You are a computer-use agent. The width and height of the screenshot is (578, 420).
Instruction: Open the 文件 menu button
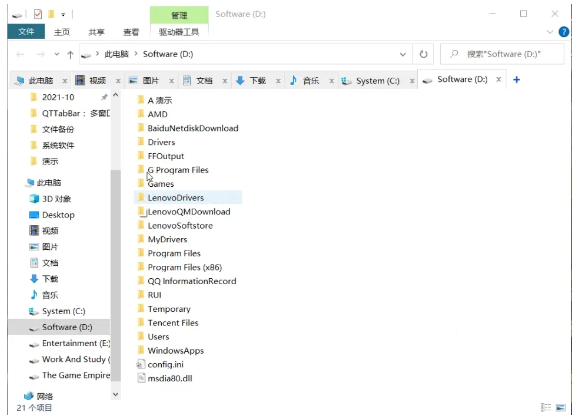tap(26, 32)
